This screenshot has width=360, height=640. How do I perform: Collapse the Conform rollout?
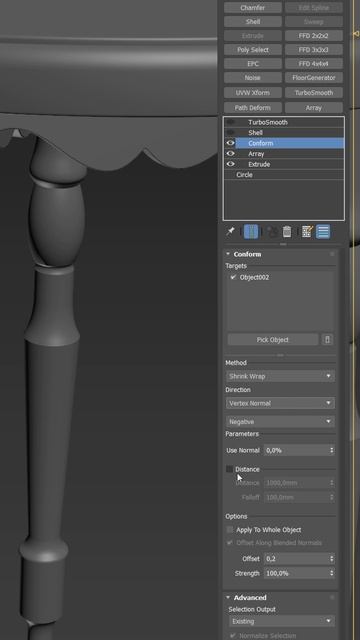coord(228,254)
